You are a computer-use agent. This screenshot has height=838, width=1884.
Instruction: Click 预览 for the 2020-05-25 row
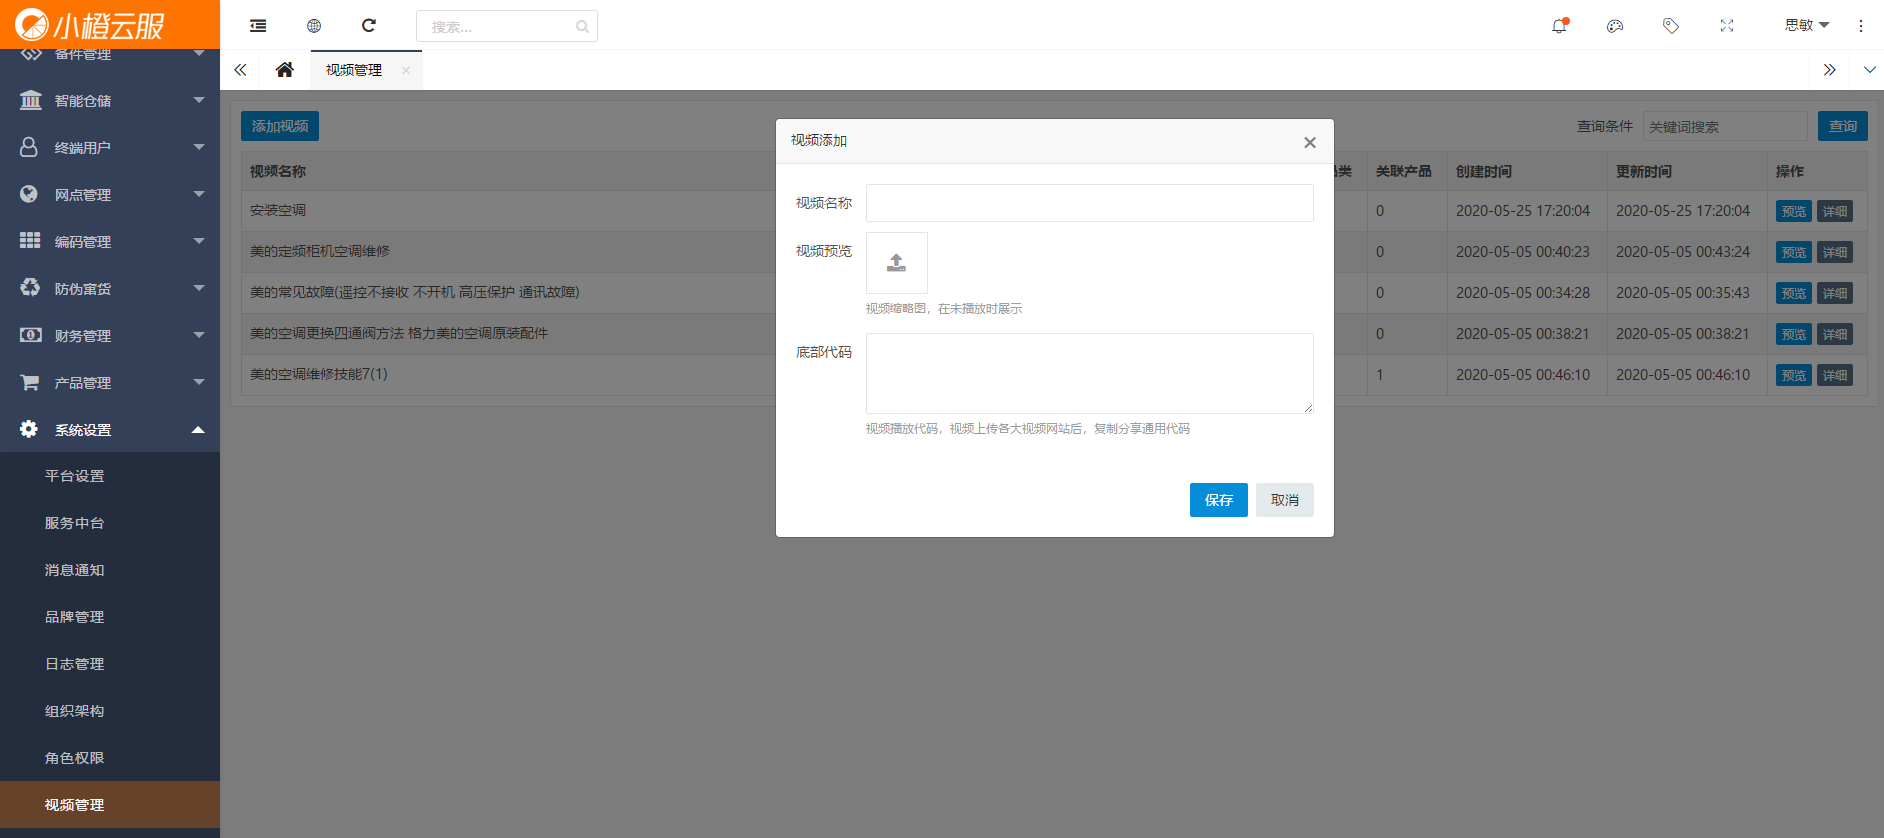tap(1794, 211)
